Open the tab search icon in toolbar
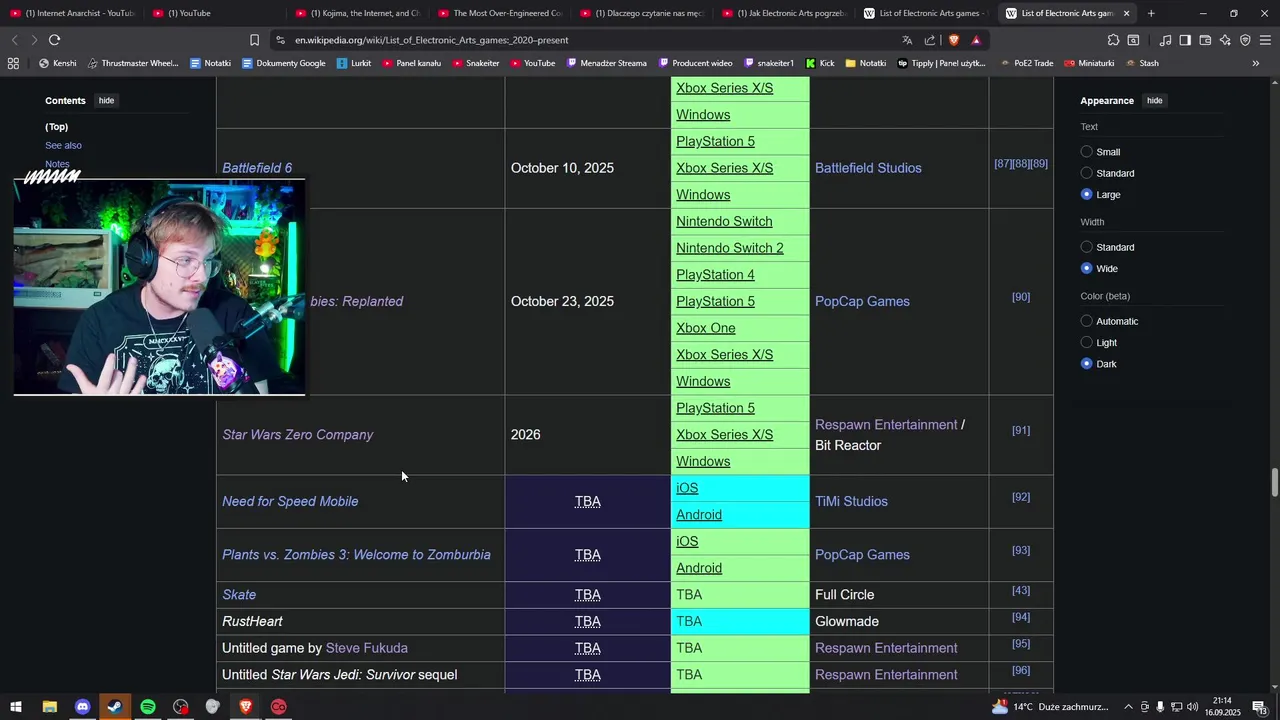Image resolution: width=1280 pixels, height=720 pixels. pyautogui.click(x=1133, y=40)
